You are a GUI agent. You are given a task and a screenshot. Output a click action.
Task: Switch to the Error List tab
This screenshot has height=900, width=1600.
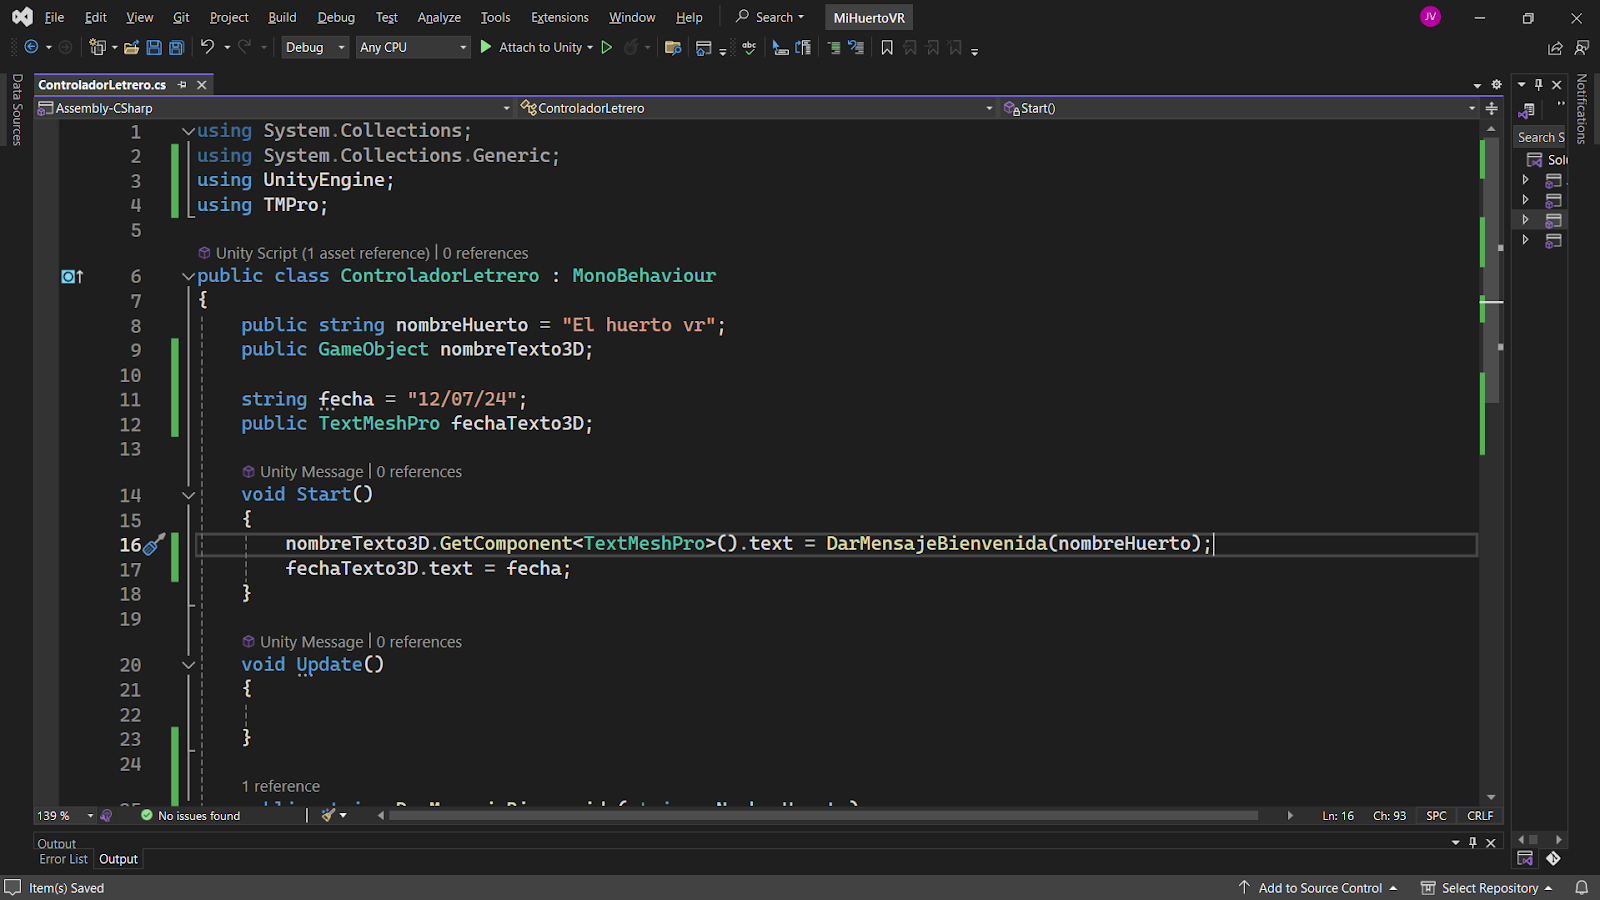tap(63, 859)
